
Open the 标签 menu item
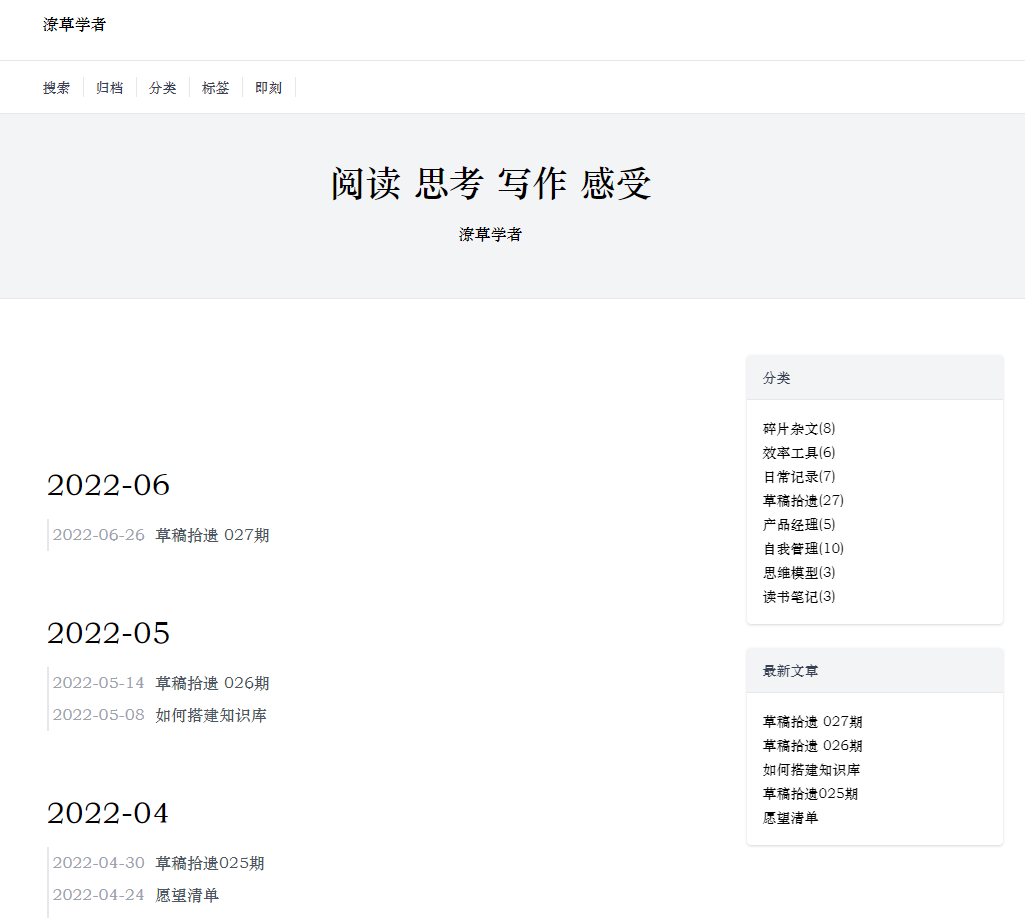[215, 88]
